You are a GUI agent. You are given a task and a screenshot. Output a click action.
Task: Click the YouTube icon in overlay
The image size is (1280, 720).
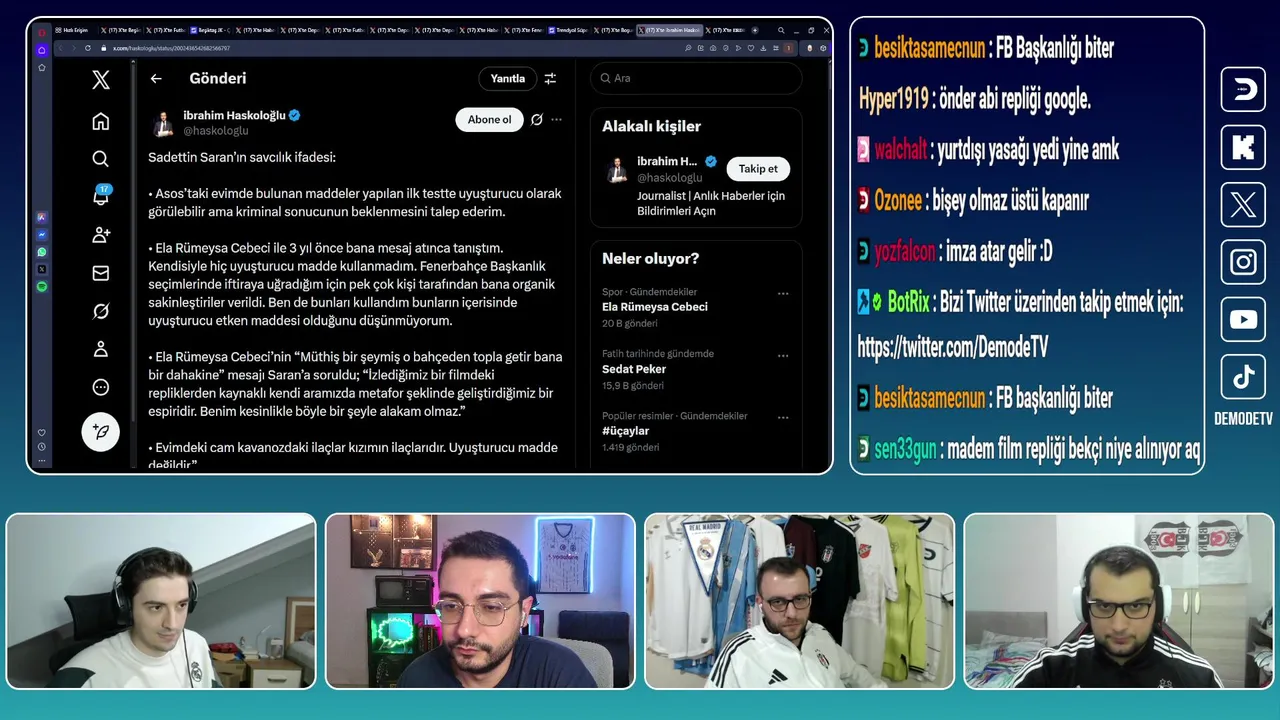point(1243,320)
